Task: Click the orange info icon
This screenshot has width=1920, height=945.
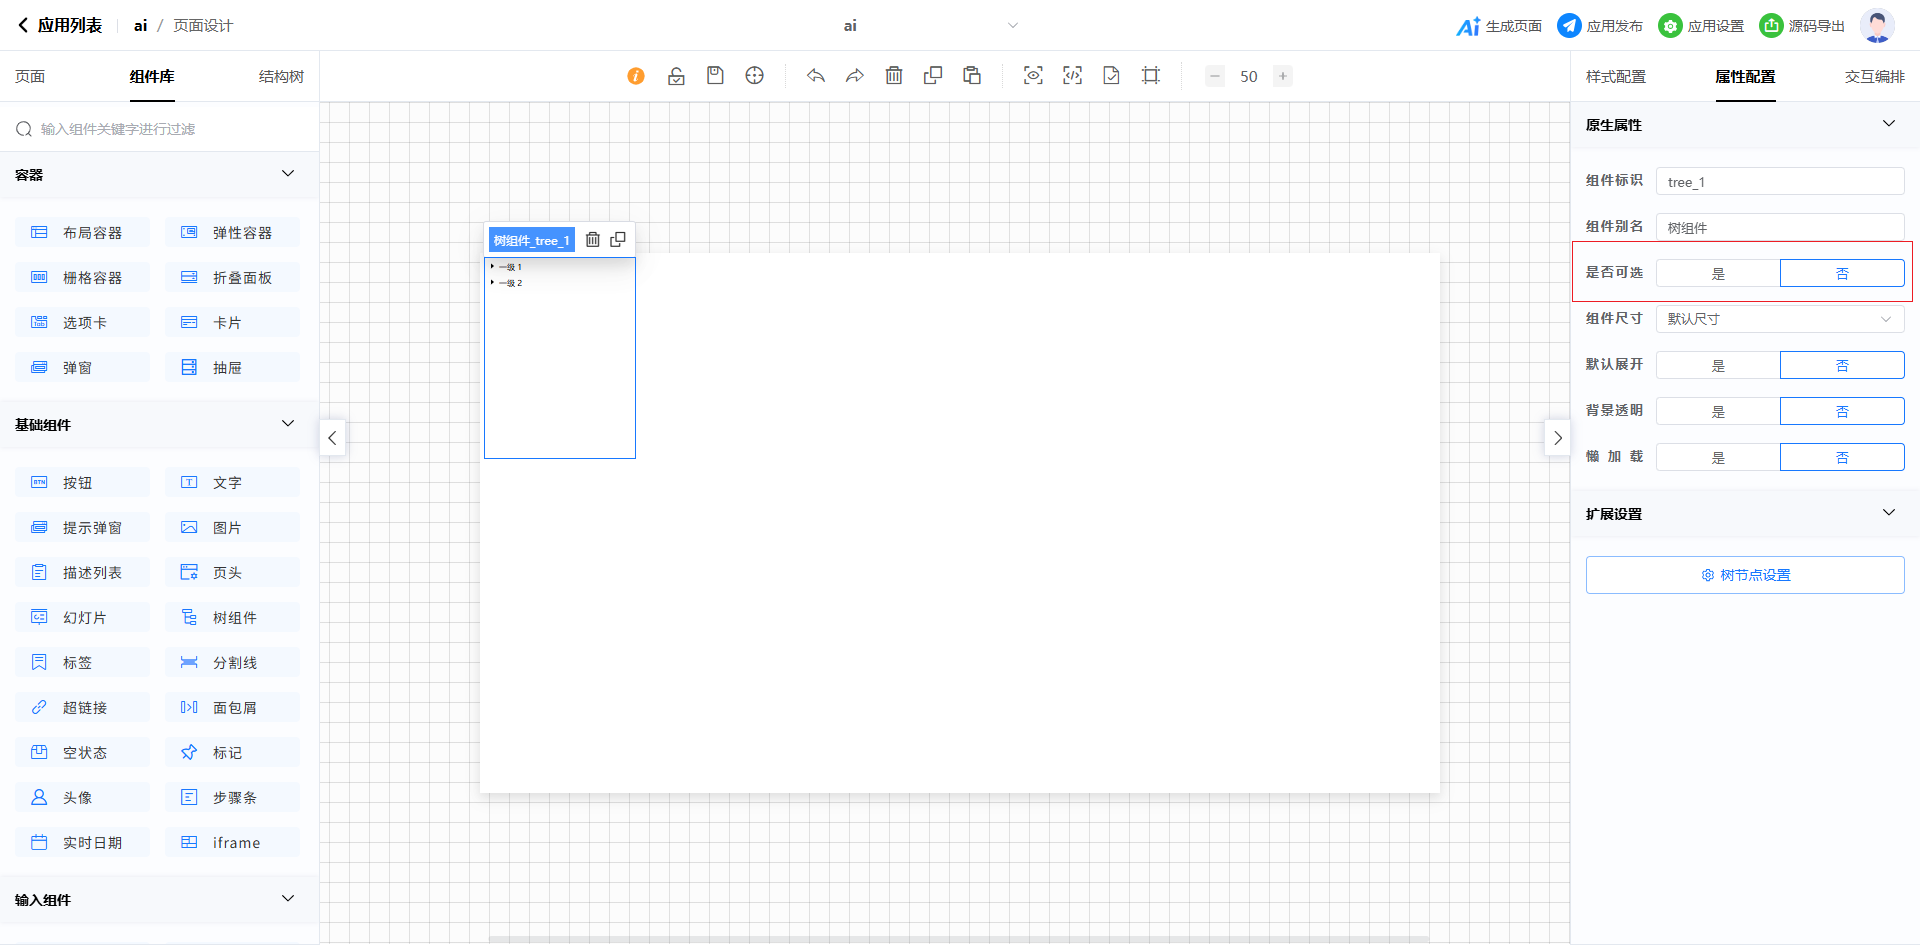Action: tap(636, 76)
